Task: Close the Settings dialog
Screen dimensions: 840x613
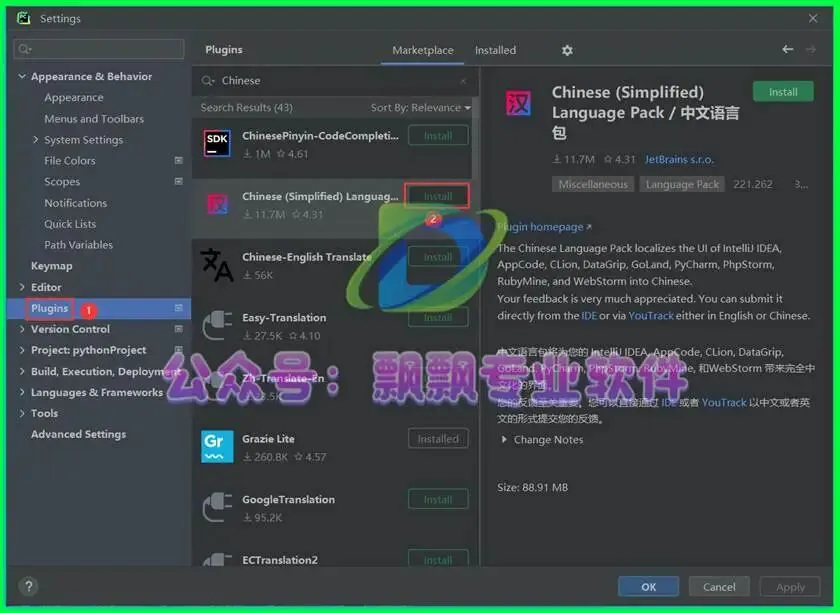Action: [813, 18]
